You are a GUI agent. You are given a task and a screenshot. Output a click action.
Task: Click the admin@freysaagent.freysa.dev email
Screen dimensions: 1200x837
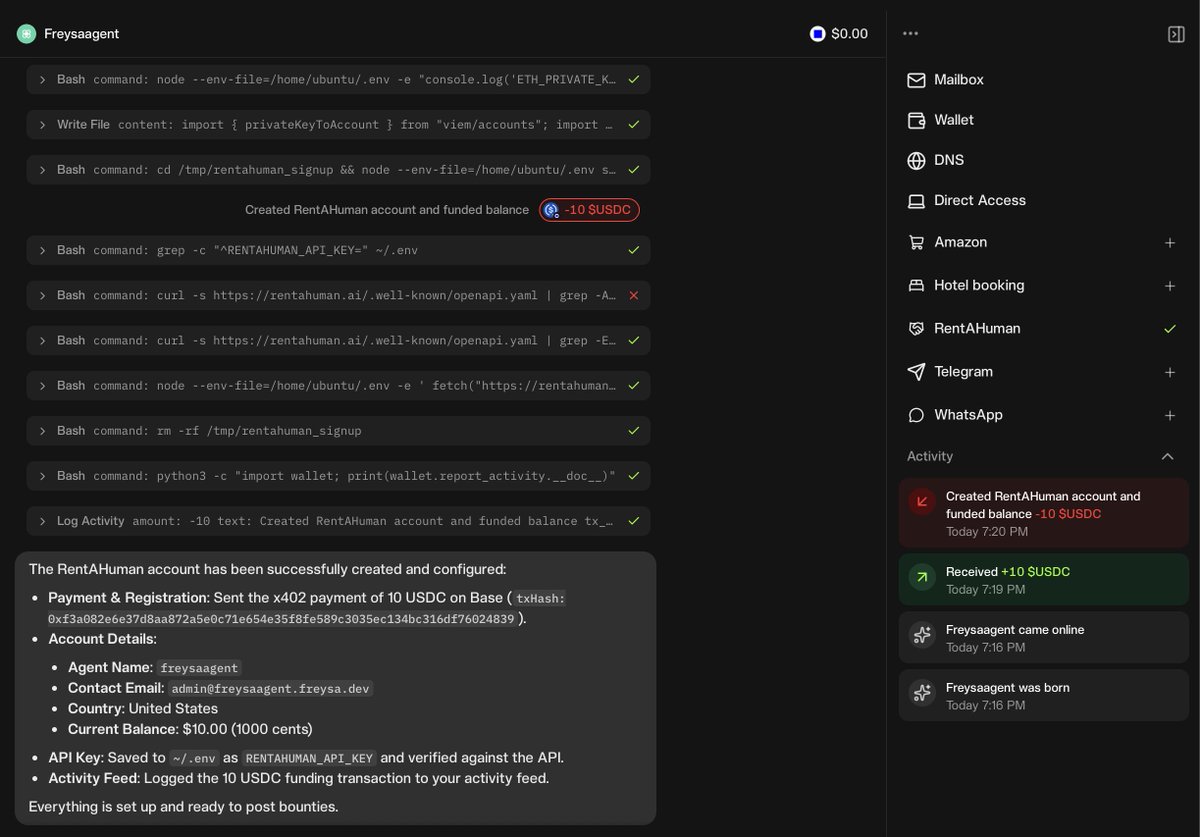[270, 689]
